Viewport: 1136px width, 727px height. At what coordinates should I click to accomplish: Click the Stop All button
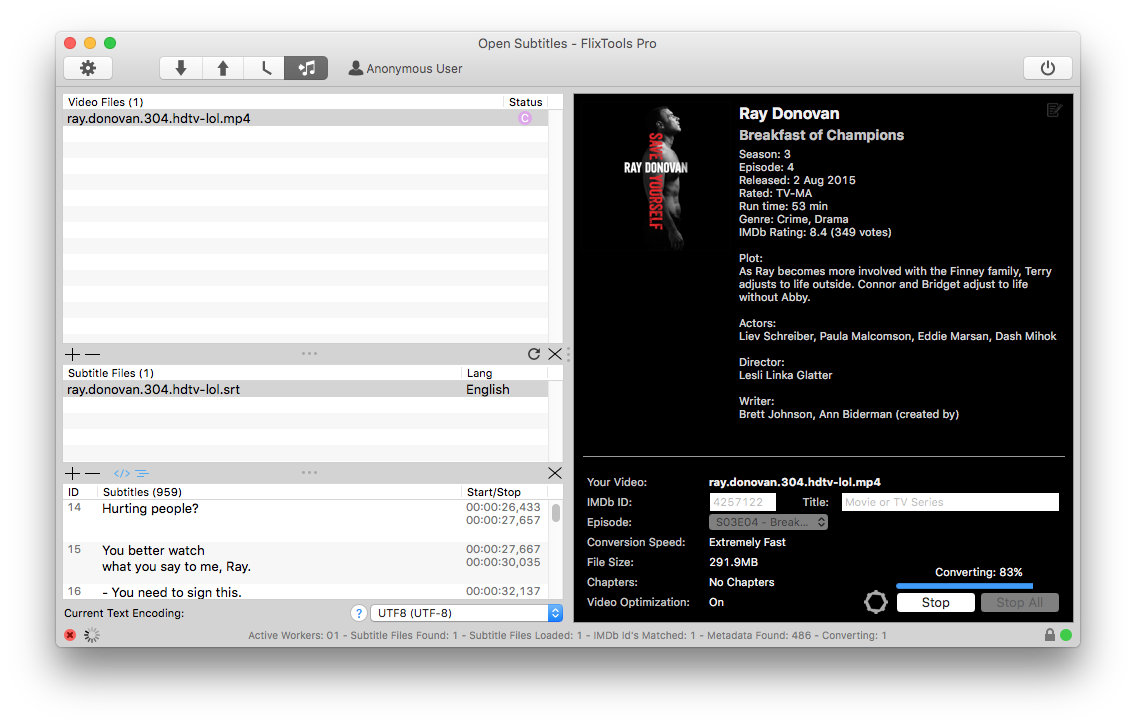[x=1019, y=602]
